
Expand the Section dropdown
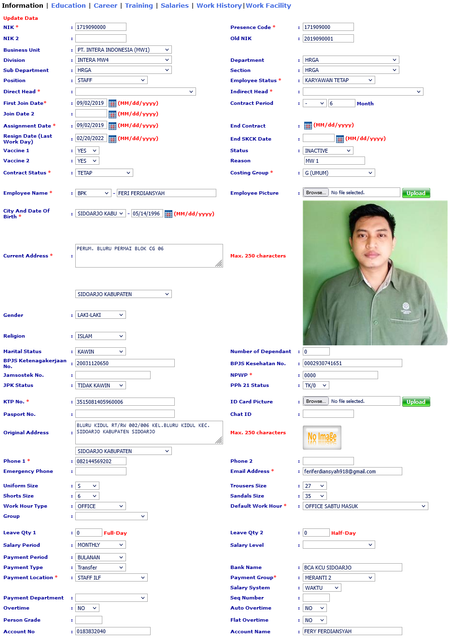[351, 70]
